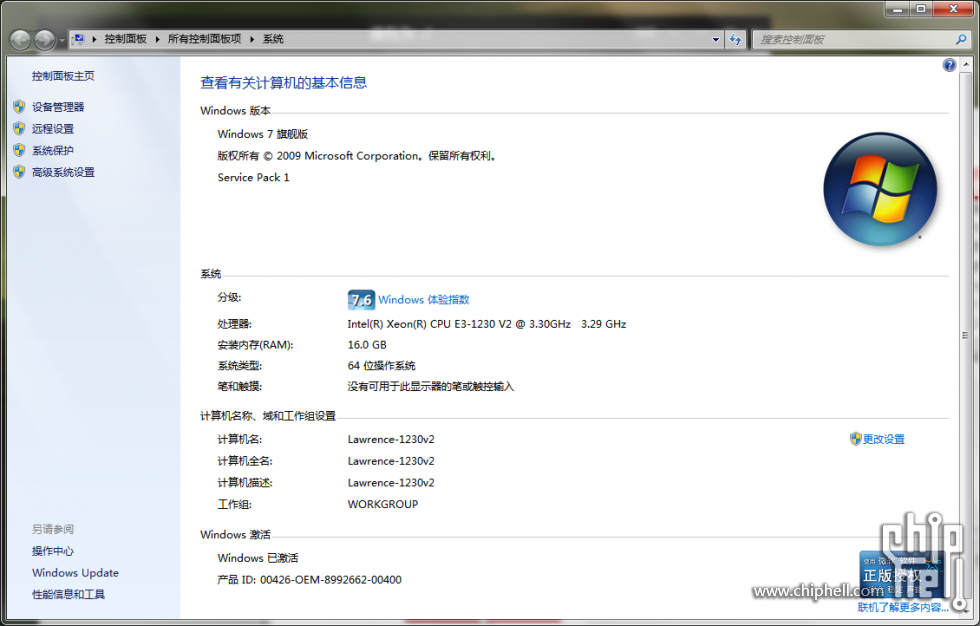Image resolution: width=980 pixels, height=626 pixels.
Task: Click Windows 7 旗舰版 edition text
Action: (x=262, y=134)
